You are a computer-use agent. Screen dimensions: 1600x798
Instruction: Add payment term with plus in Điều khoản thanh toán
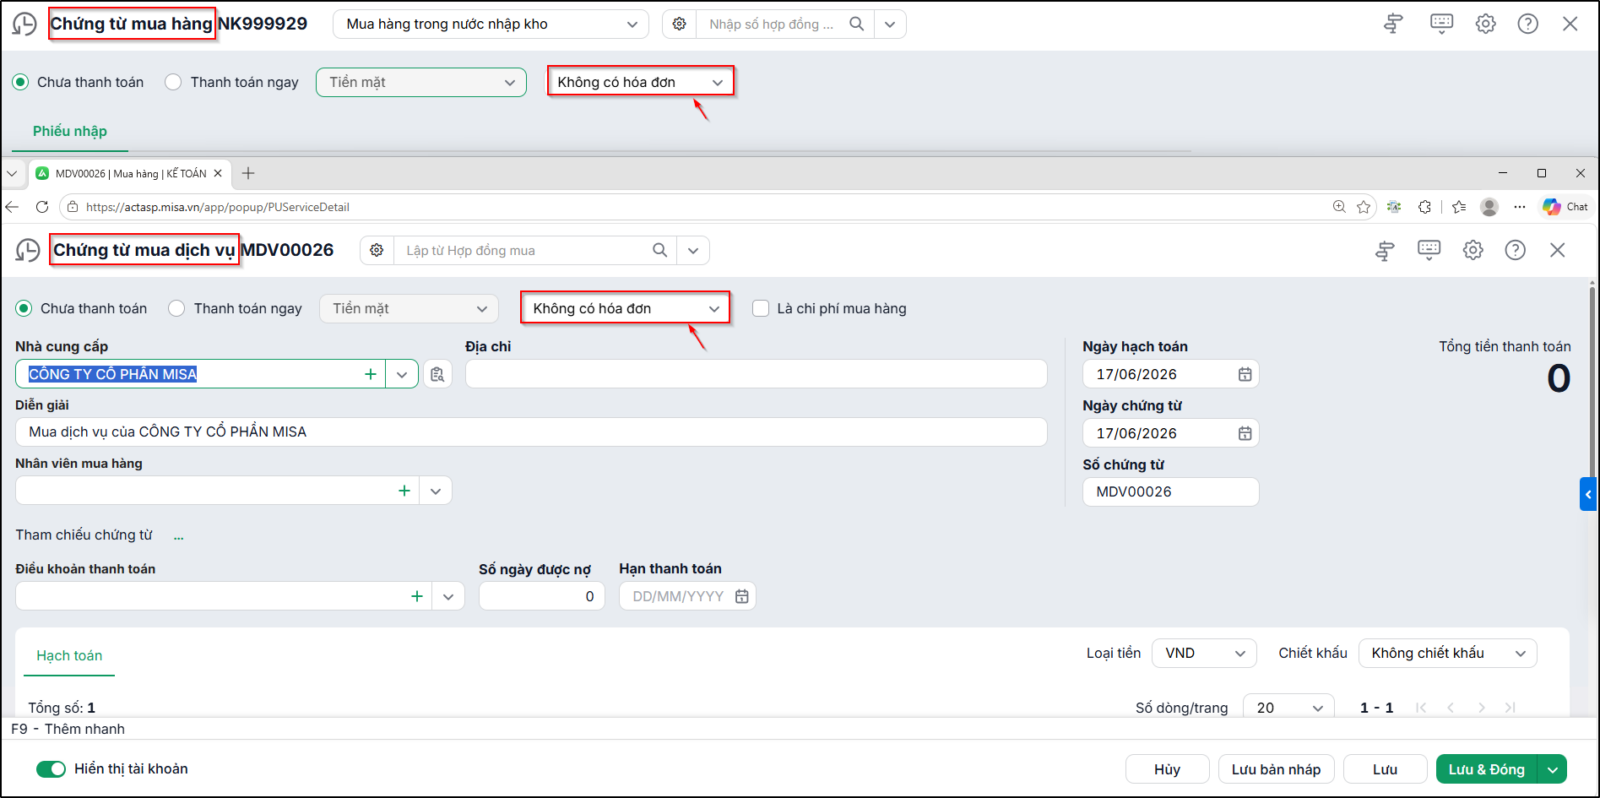[417, 596]
